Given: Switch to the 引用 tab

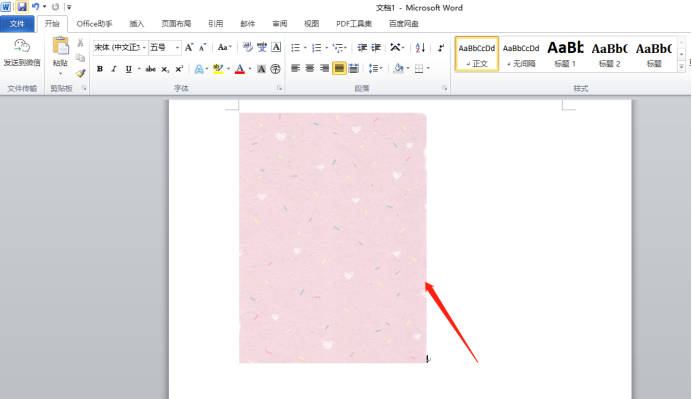Looking at the screenshot, I should (x=216, y=23).
